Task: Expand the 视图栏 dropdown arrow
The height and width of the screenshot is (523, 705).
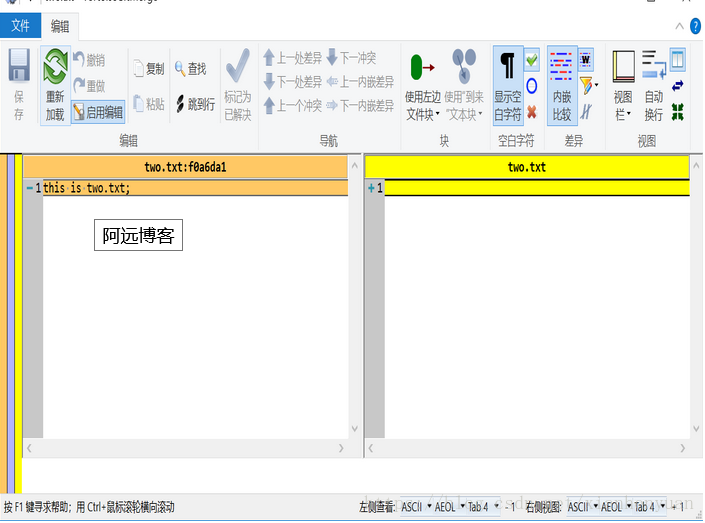Action: pyautogui.click(x=629, y=114)
